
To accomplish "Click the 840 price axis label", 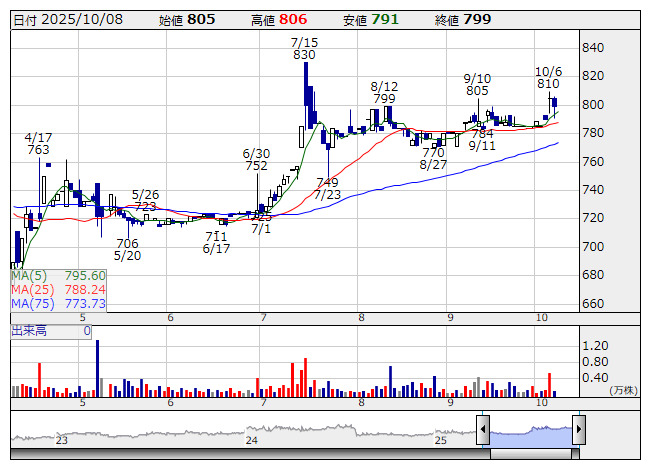I will pos(593,47).
